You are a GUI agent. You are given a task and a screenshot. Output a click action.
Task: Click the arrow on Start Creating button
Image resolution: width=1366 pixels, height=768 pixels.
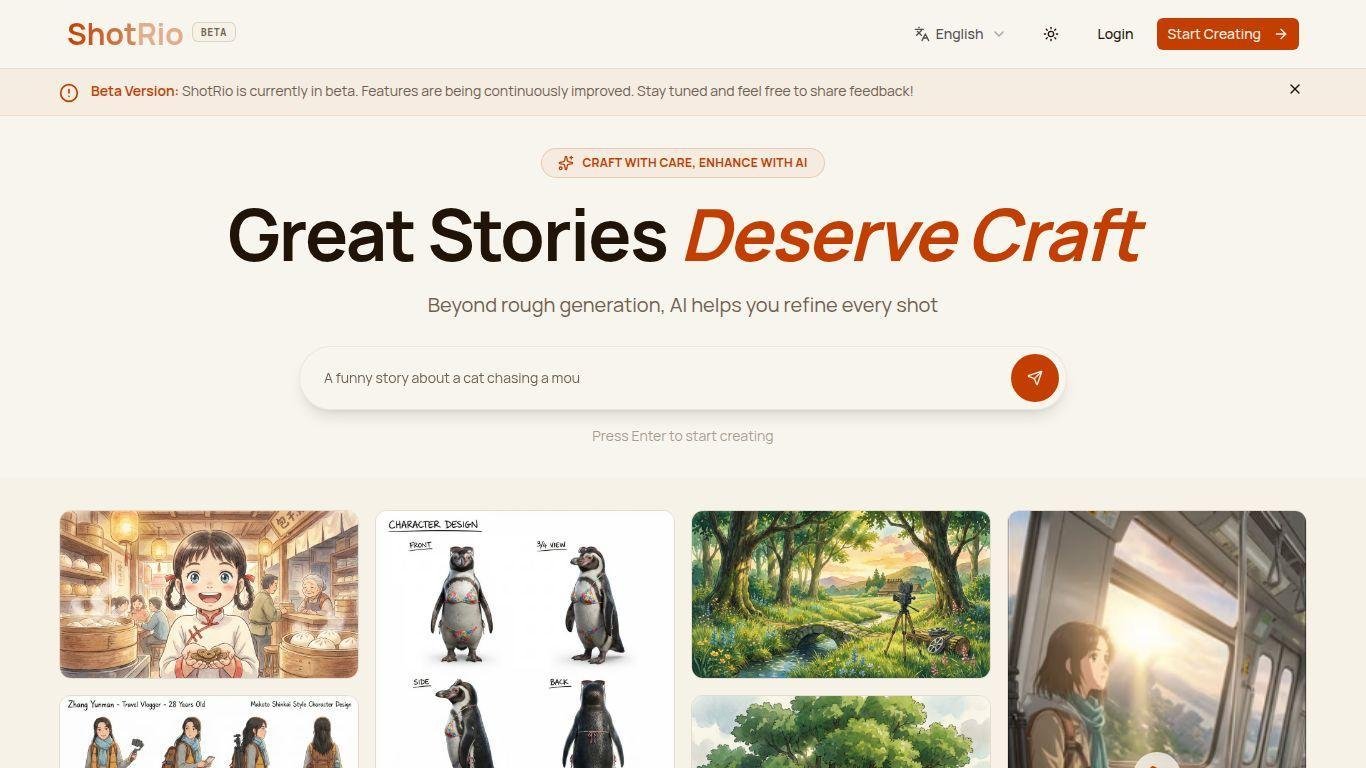pyautogui.click(x=1281, y=34)
